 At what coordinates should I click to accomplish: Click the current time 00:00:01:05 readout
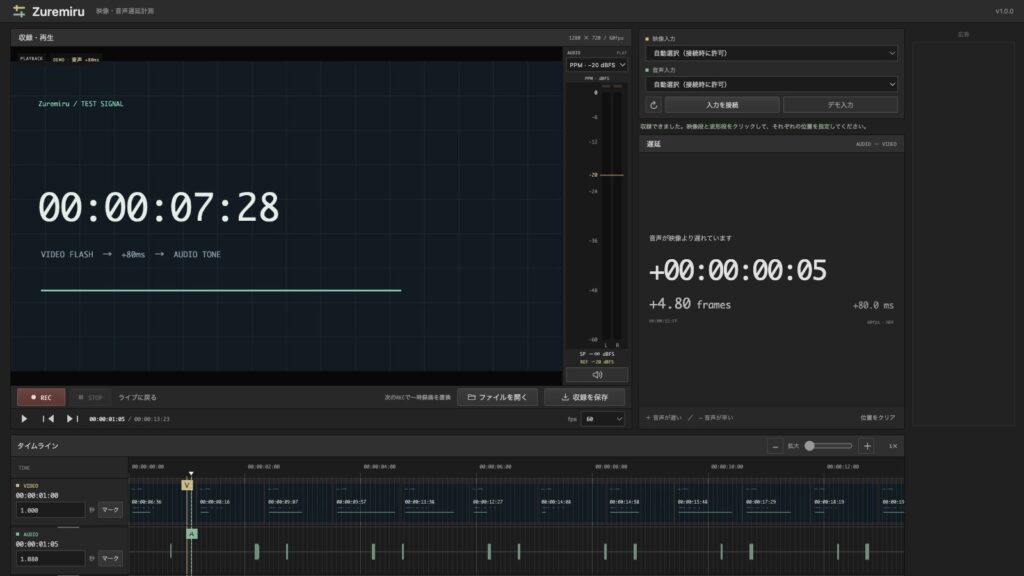pos(106,419)
